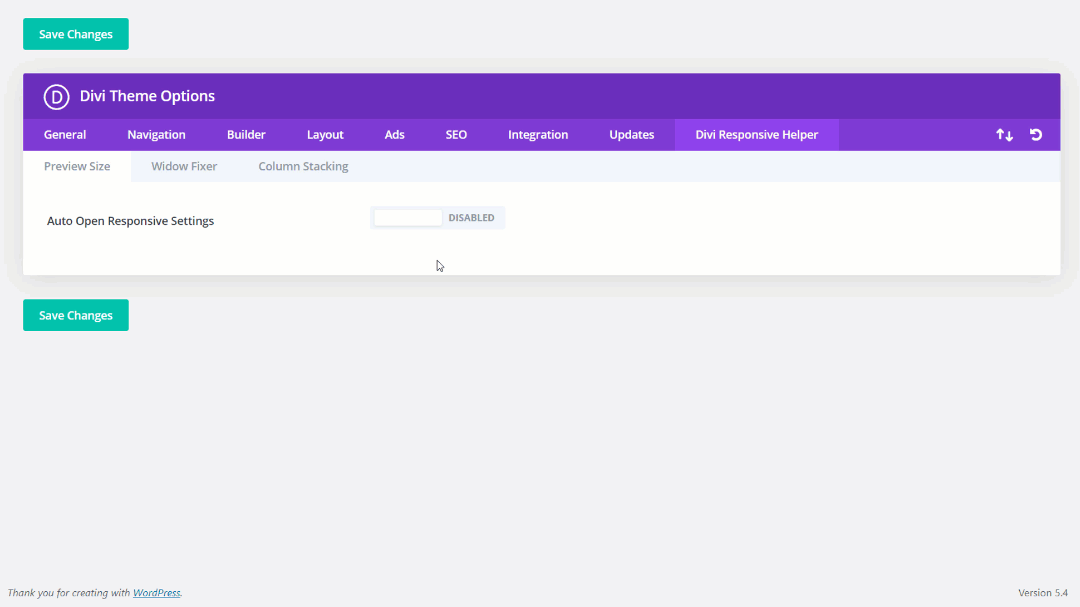Open the Navigation tab
The height and width of the screenshot is (607, 1080).
pos(156,134)
